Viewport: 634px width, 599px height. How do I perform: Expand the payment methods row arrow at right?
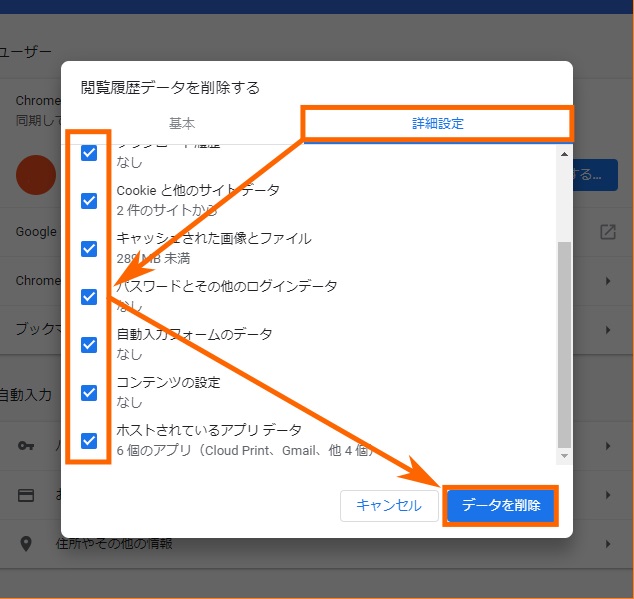[x=608, y=495]
